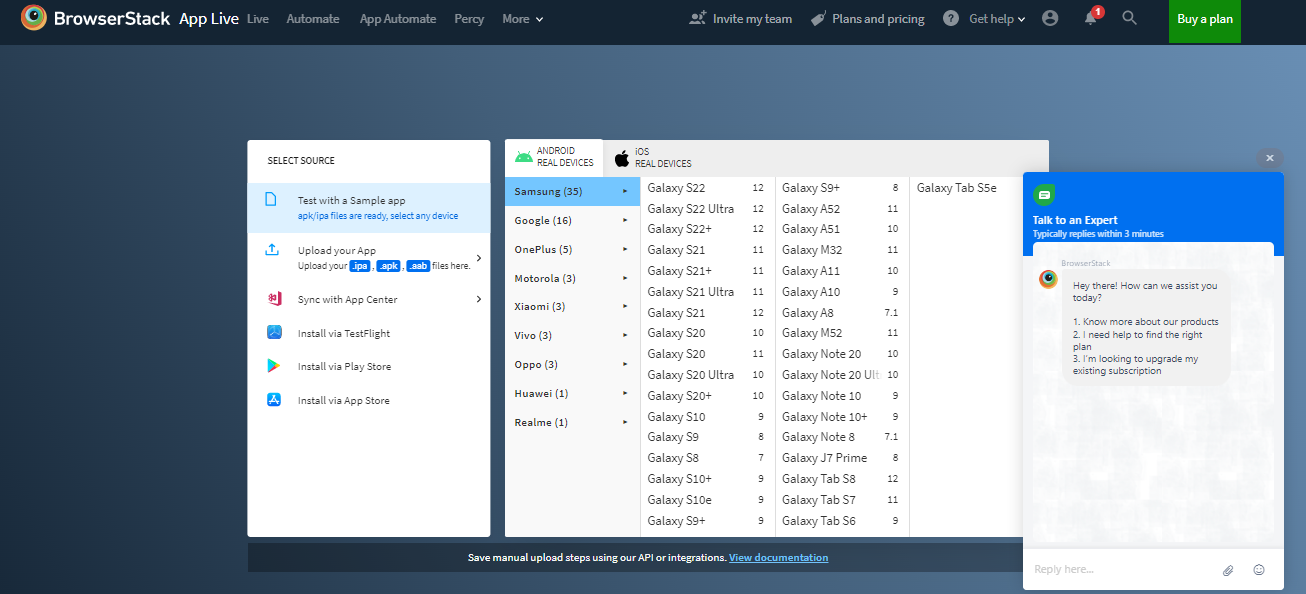Open the Huawei (1) brand list
Screen dimensions: 1306x594
(x=572, y=393)
